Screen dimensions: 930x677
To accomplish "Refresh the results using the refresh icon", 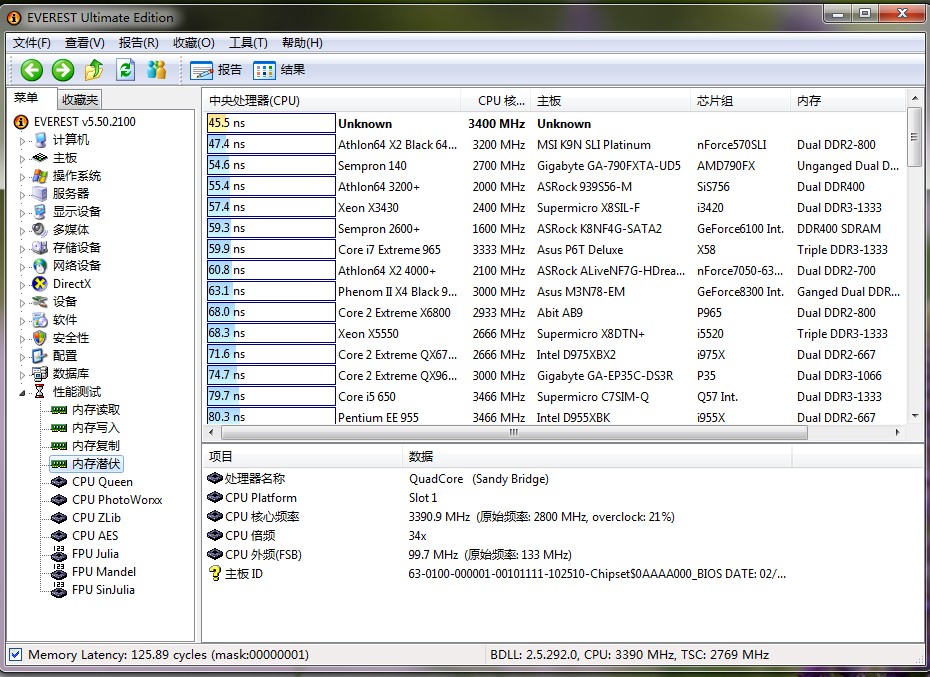I will tap(125, 70).
